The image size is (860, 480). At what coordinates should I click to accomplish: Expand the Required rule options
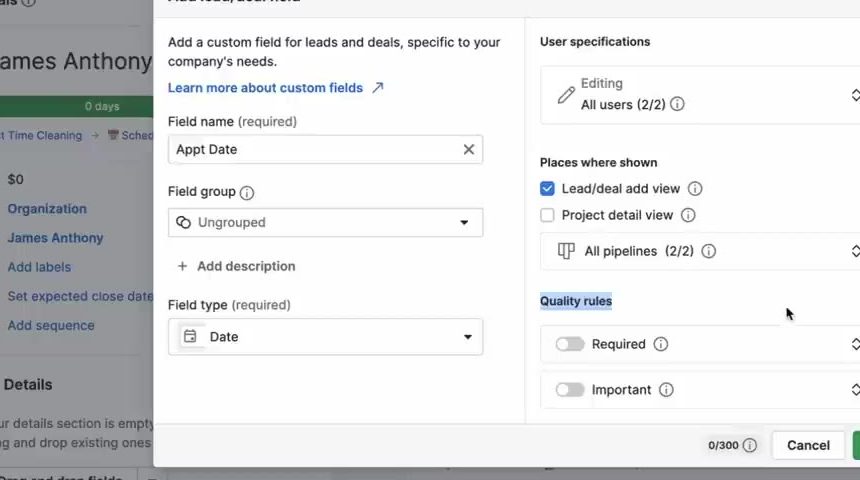[x=855, y=344]
